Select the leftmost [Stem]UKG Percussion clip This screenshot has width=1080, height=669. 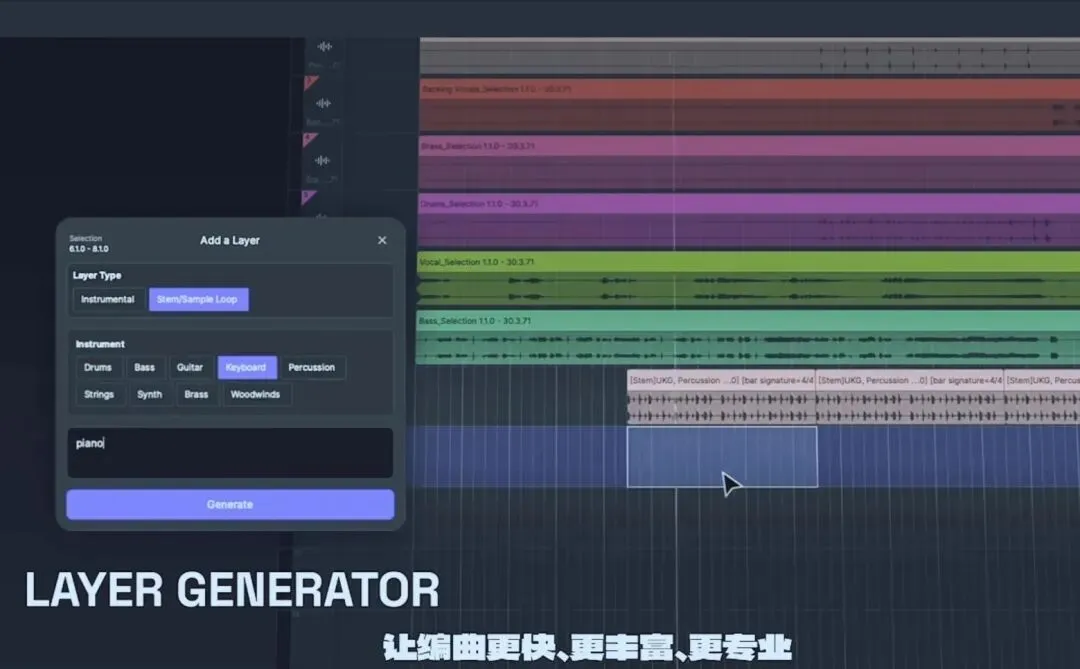click(x=721, y=397)
